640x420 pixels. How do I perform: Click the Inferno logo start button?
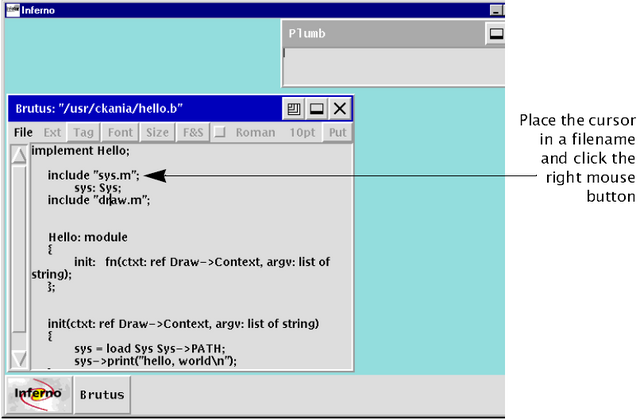39,394
